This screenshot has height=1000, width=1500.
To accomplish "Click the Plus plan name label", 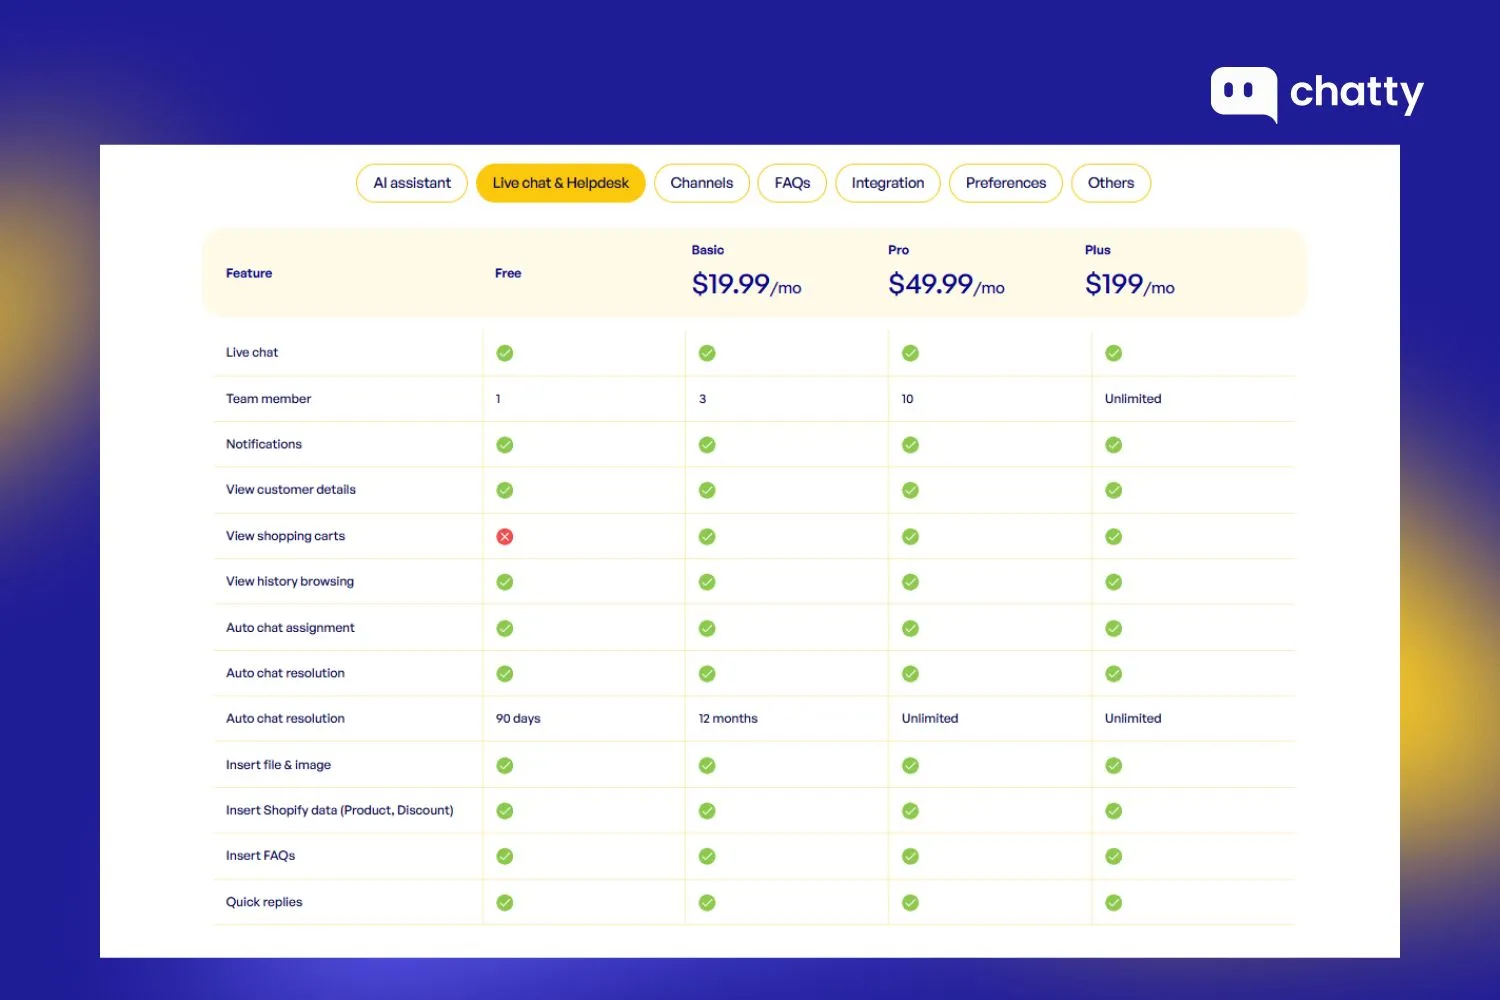I will (1098, 250).
